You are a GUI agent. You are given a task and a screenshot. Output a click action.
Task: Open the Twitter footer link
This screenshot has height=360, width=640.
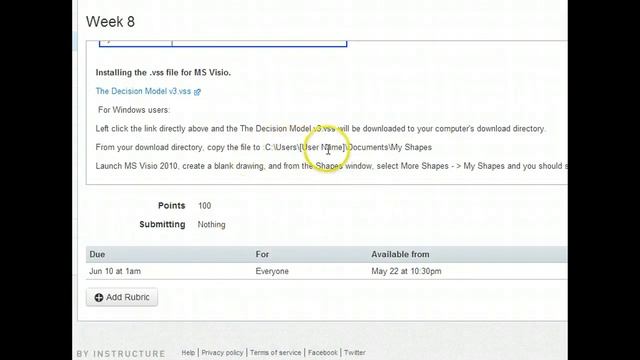(x=354, y=353)
